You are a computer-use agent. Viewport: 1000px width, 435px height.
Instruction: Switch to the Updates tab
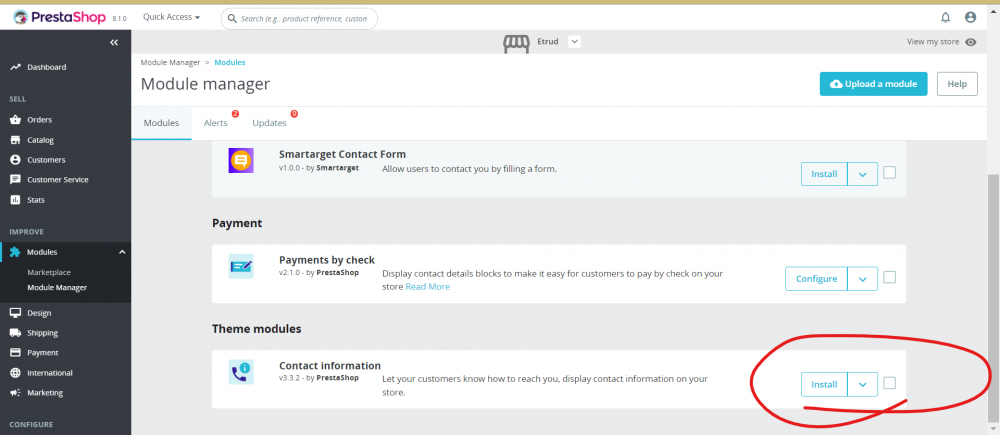coord(270,122)
